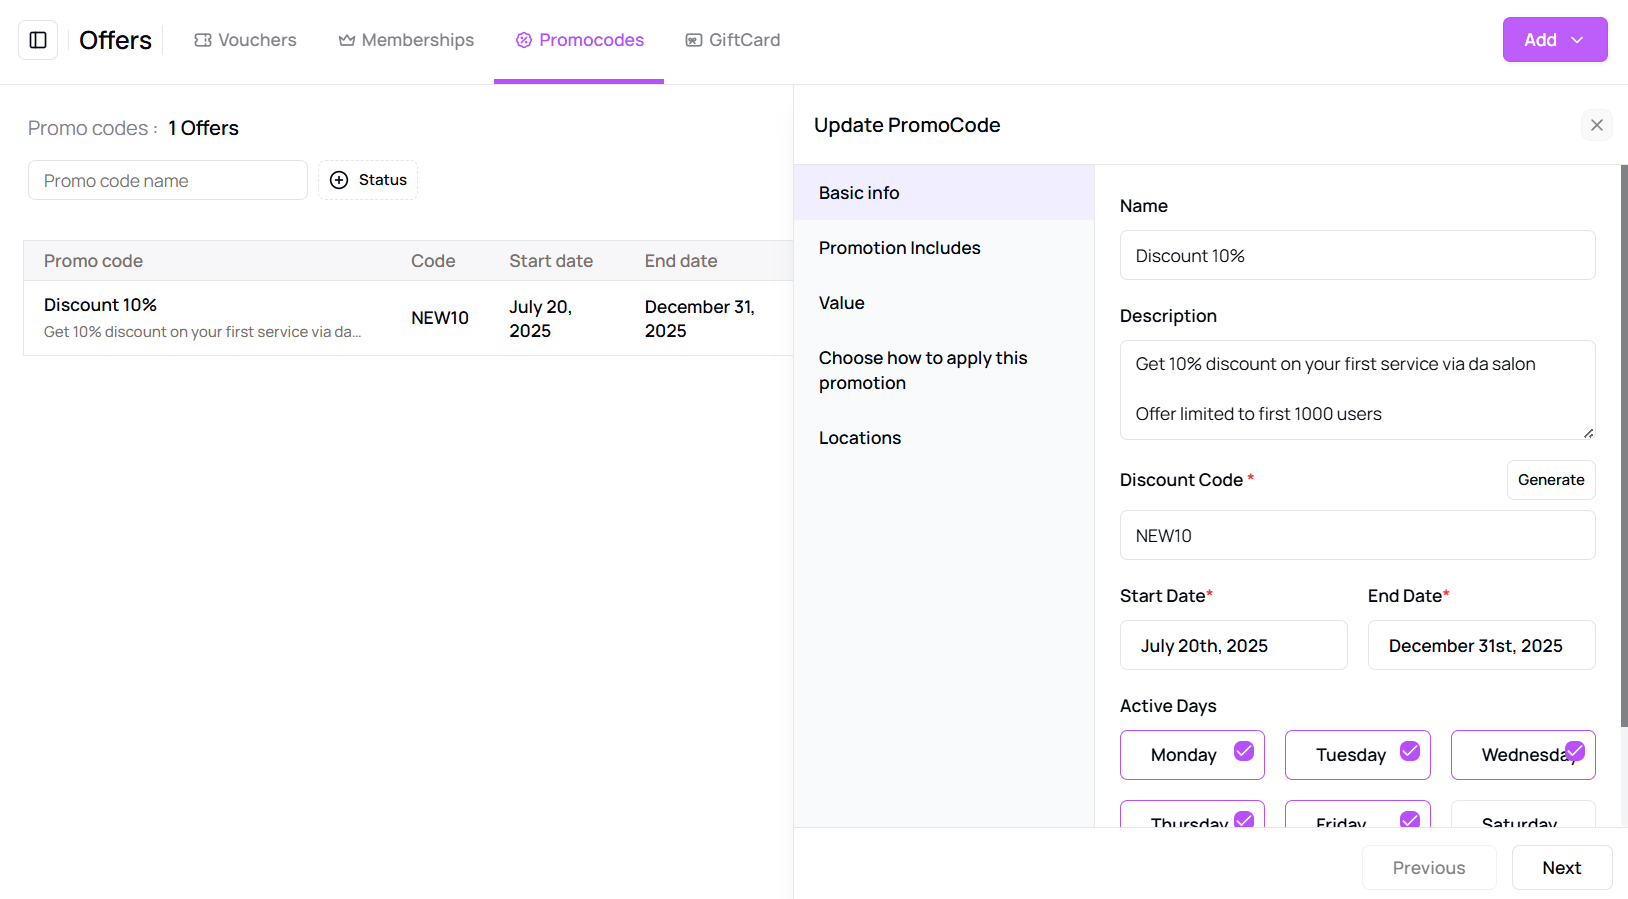Click the Promo code column header
The width and height of the screenshot is (1628, 899).
click(93, 261)
